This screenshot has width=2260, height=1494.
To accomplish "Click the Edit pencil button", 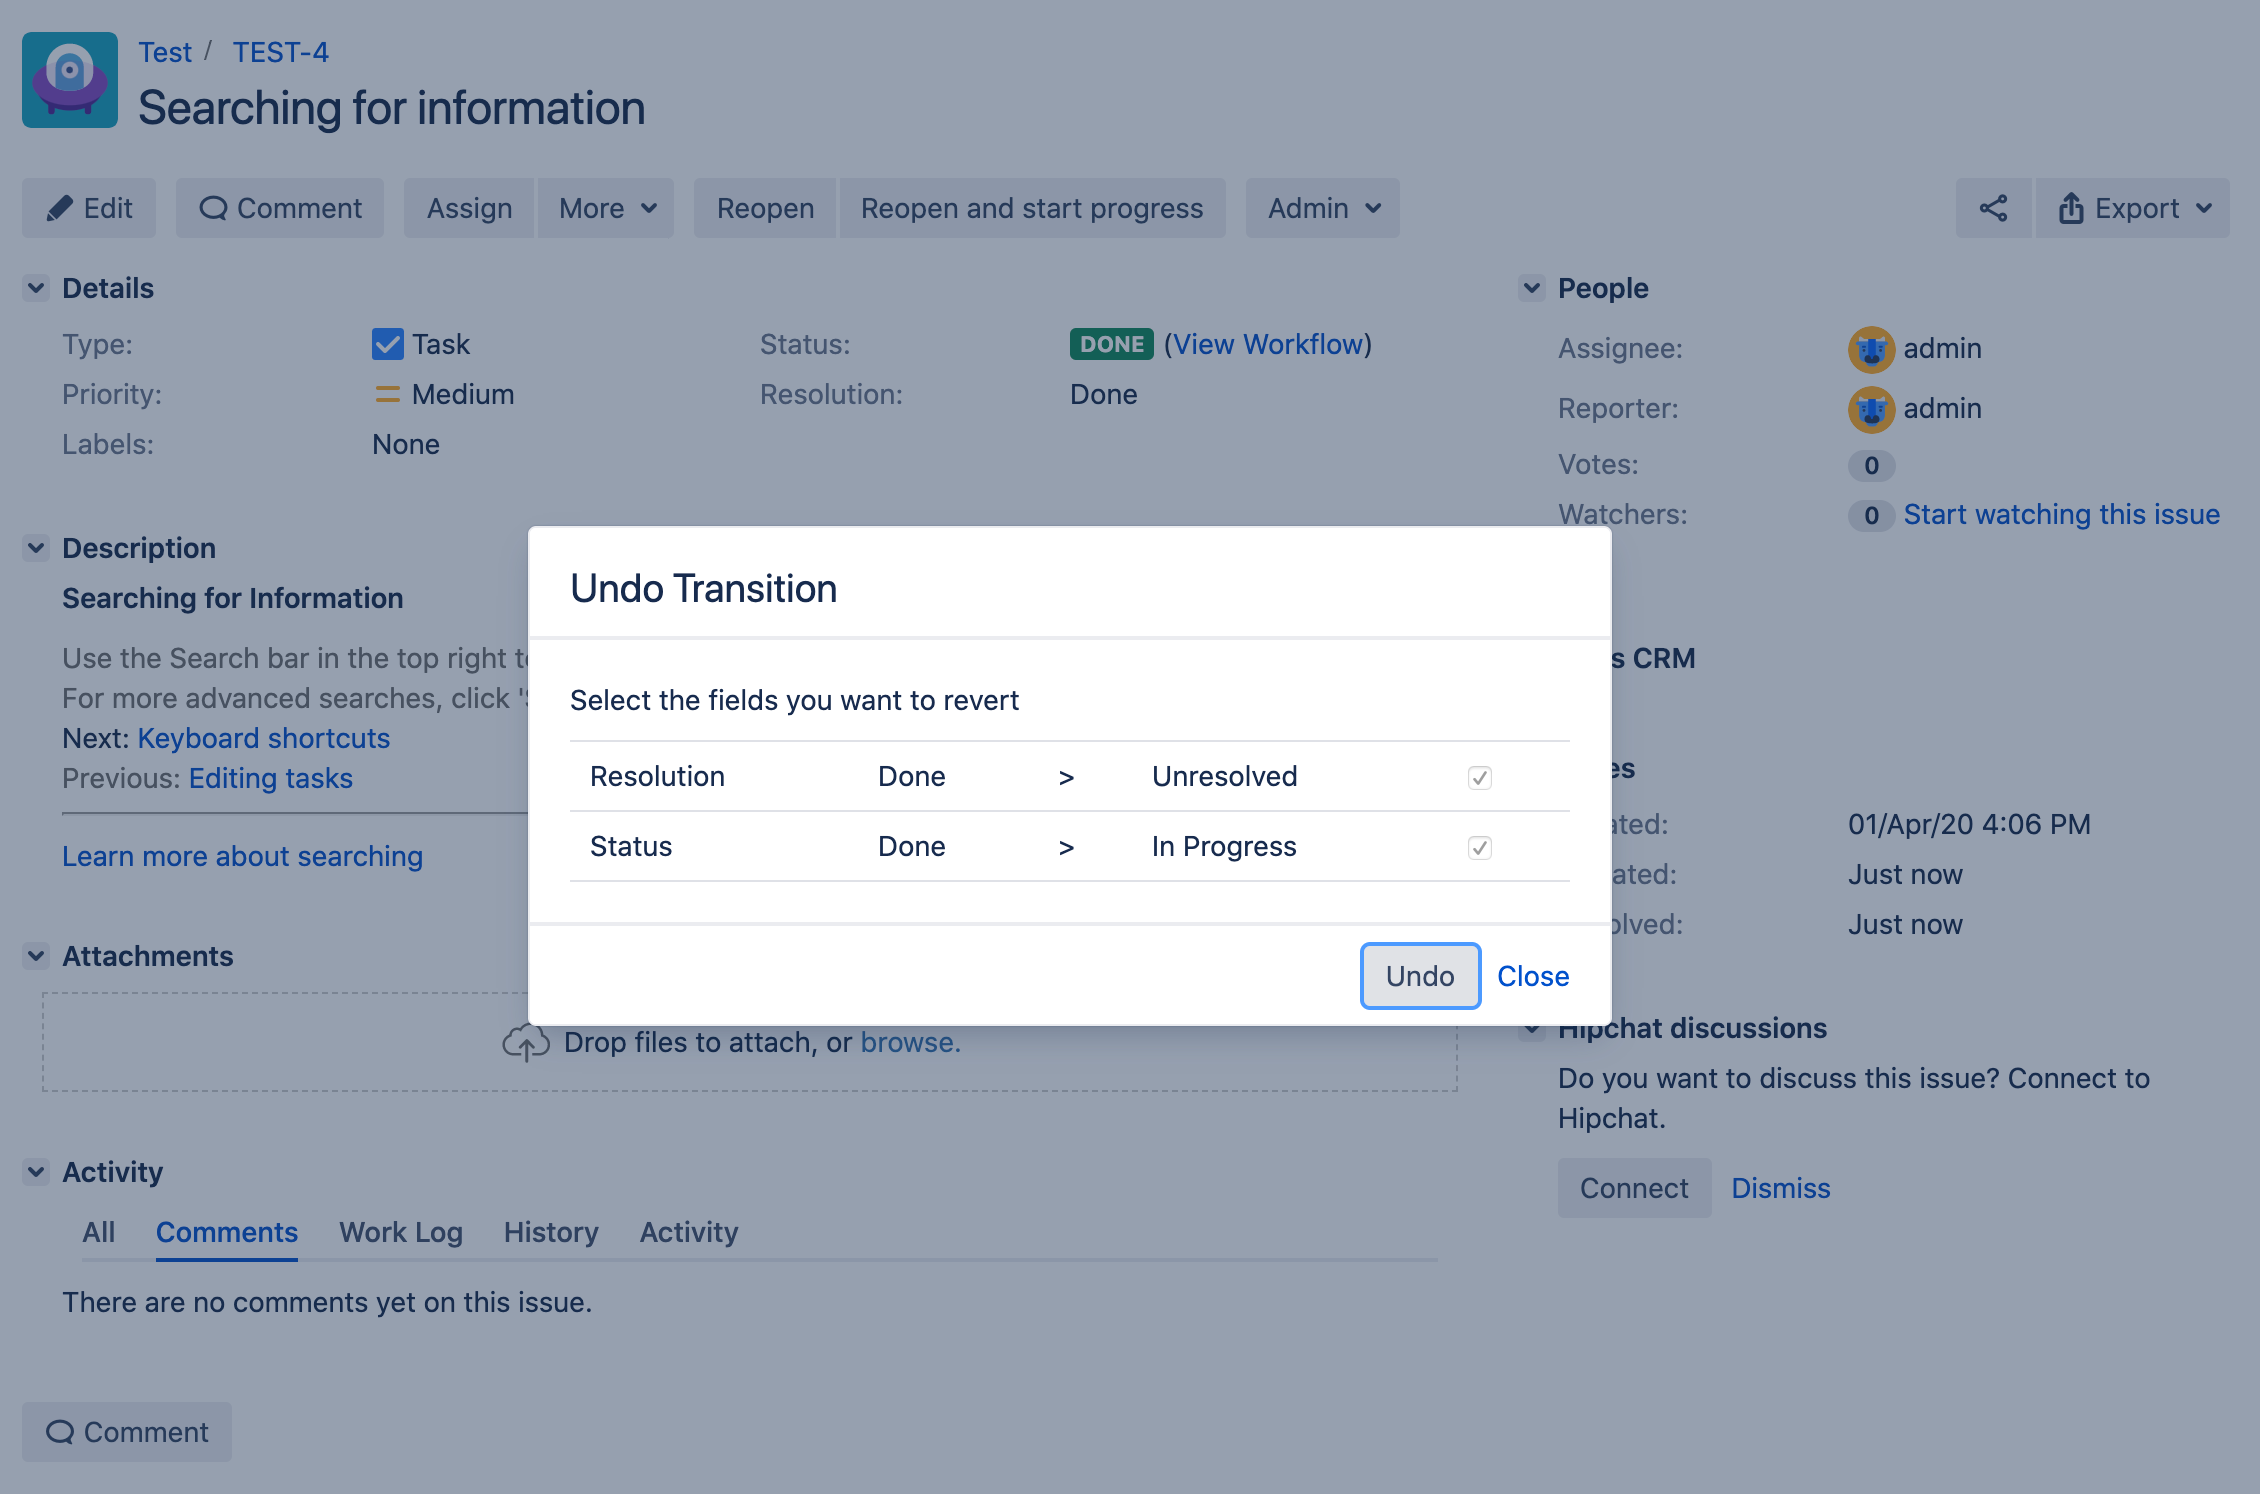I will point(89,208).
